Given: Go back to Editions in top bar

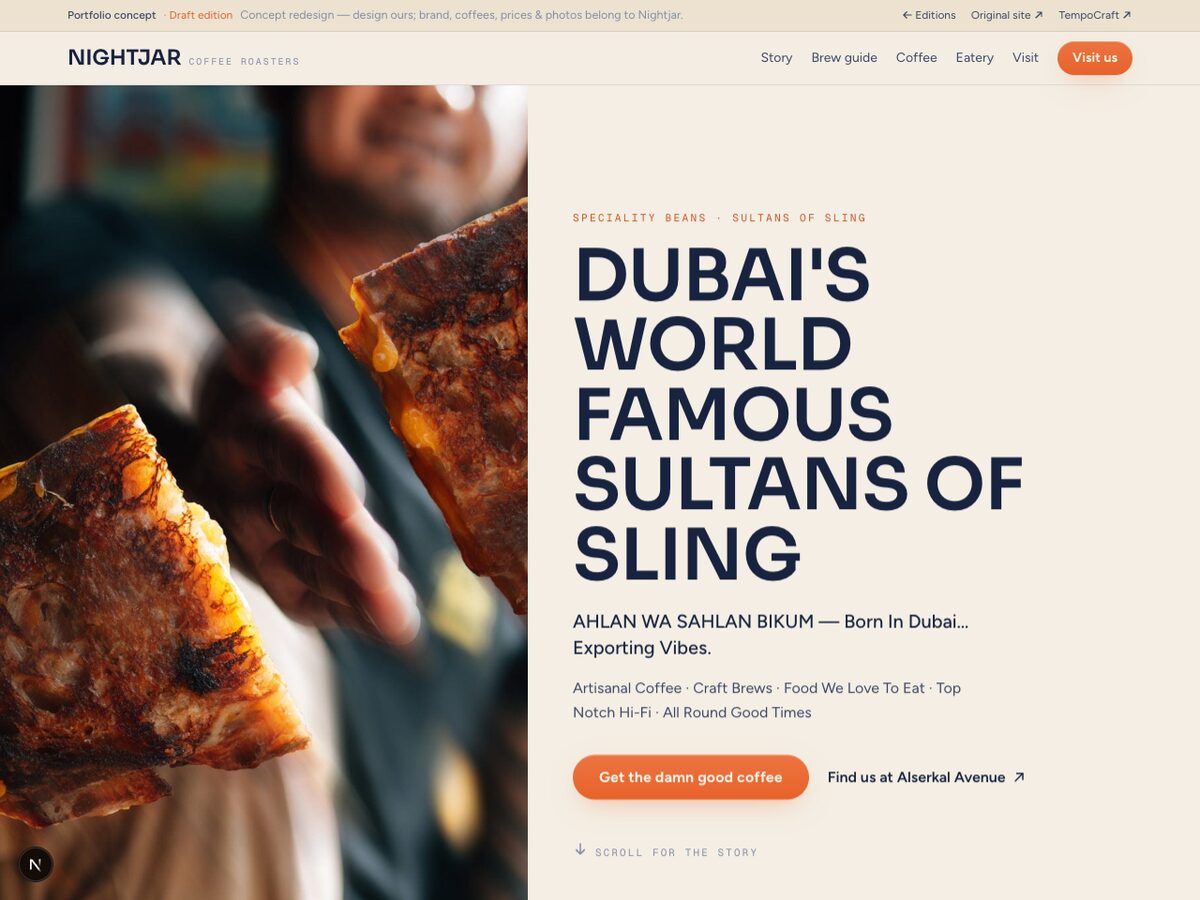Looking at the screenshot, I should pyautogui.click(x=929, y=15).
